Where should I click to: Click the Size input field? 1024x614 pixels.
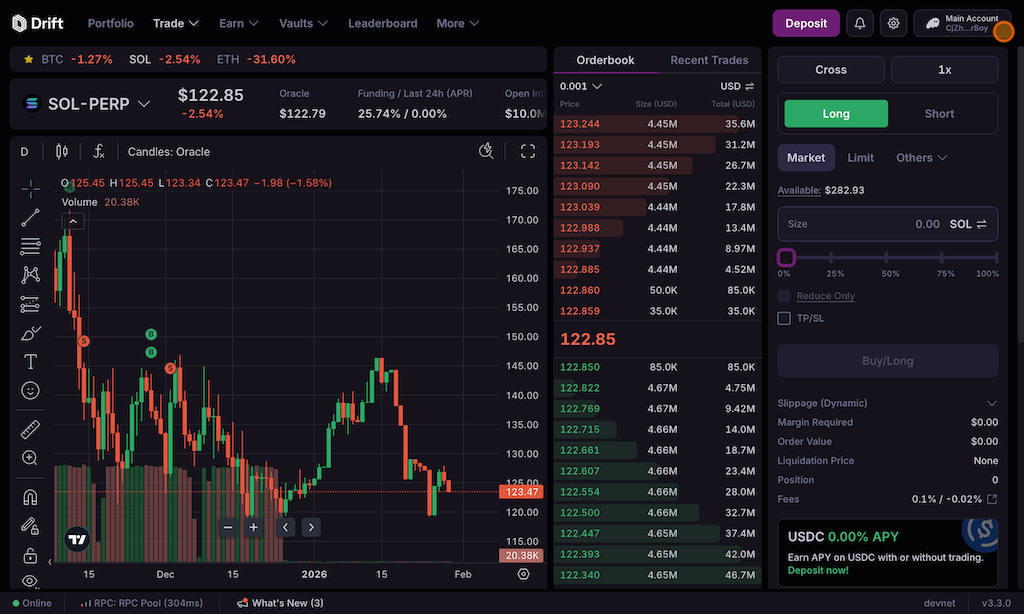(x=860, y=224)
